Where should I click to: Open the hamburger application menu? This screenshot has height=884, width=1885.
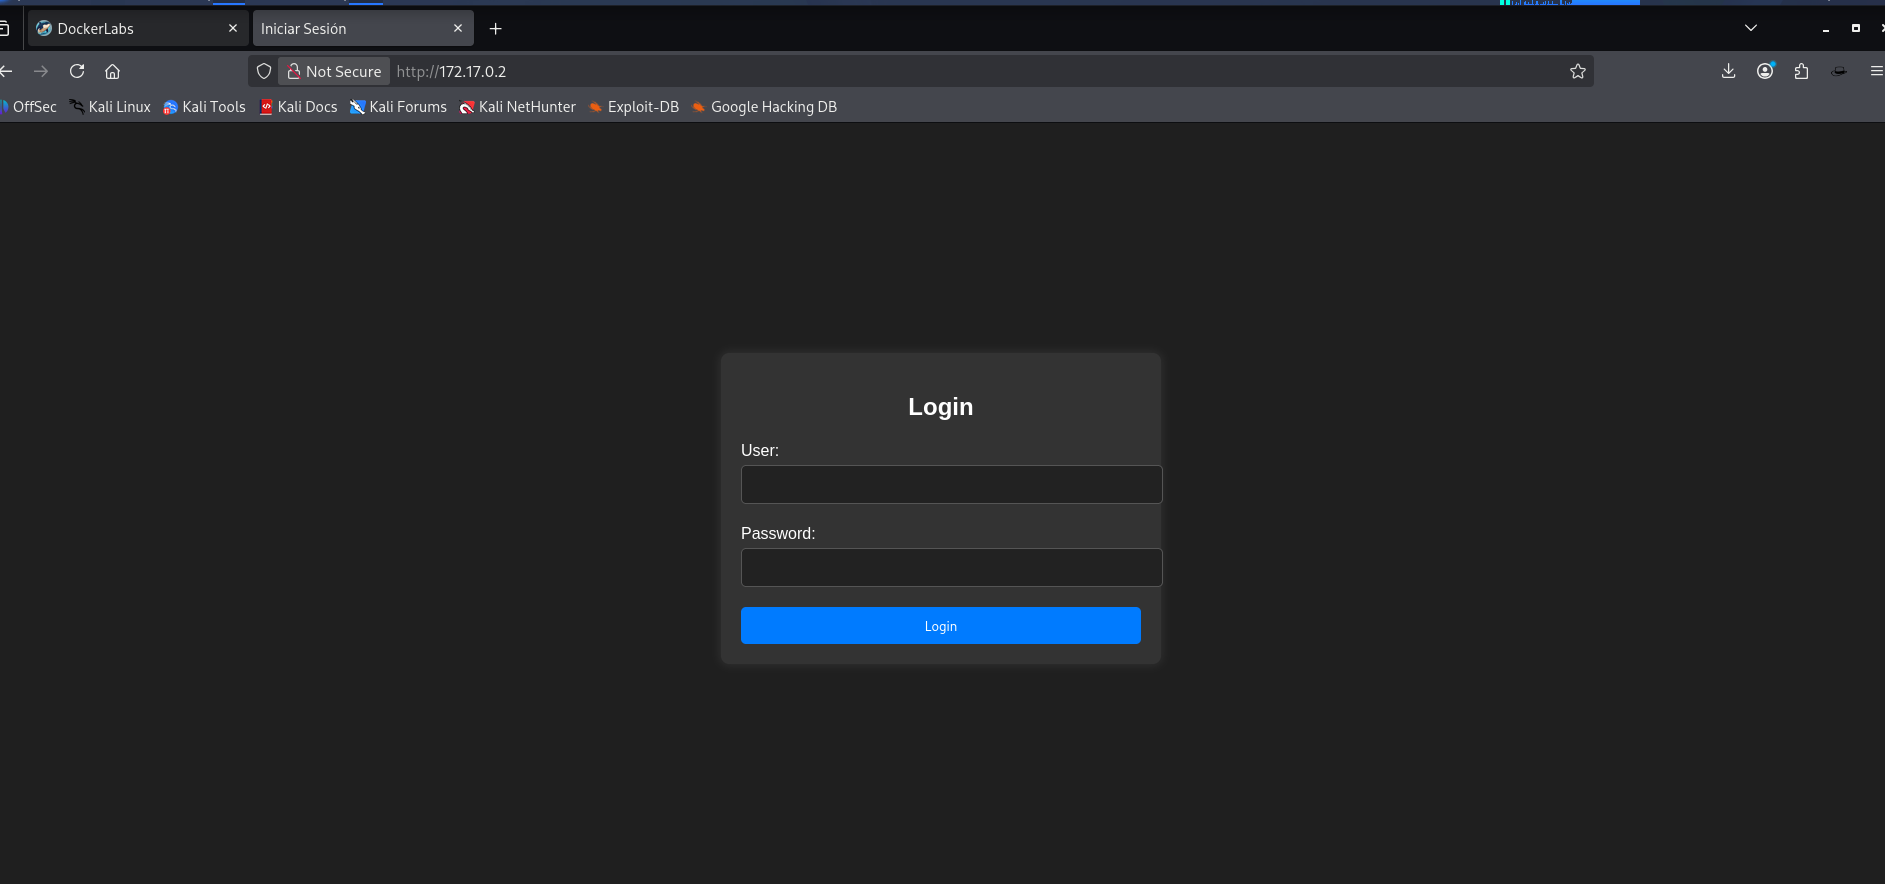[x=1876, y=71]
